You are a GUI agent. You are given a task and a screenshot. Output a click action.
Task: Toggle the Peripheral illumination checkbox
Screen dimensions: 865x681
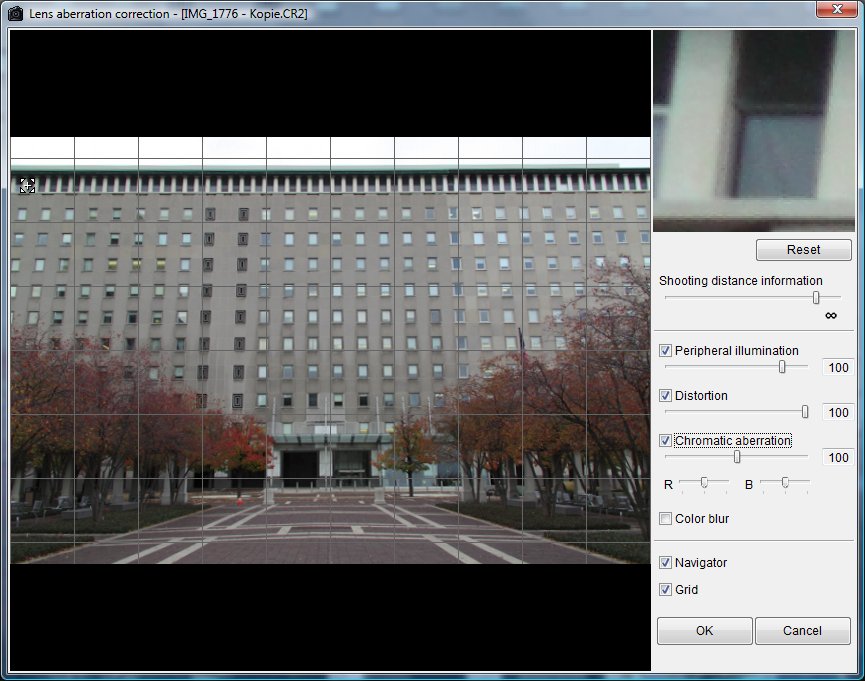tap(666, 351)
